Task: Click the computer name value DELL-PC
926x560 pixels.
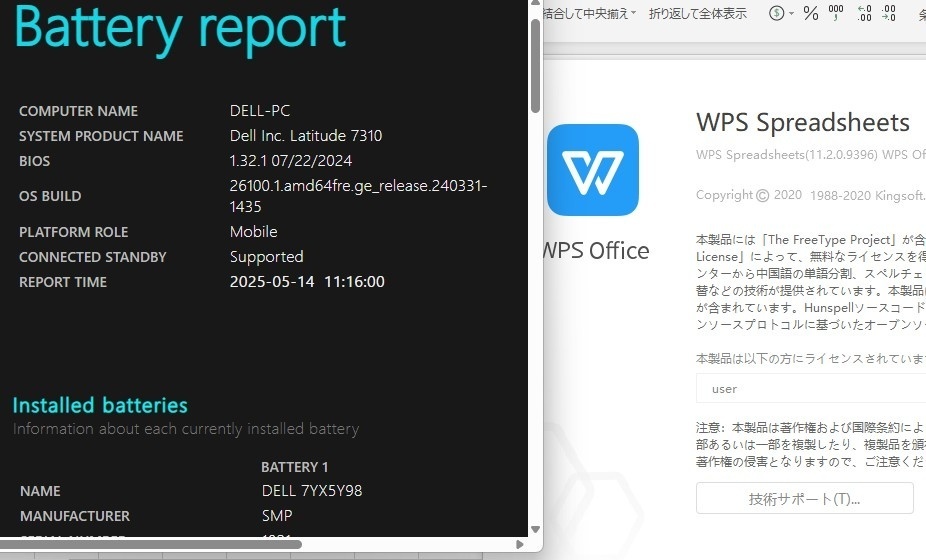Action: click(260, 110)
